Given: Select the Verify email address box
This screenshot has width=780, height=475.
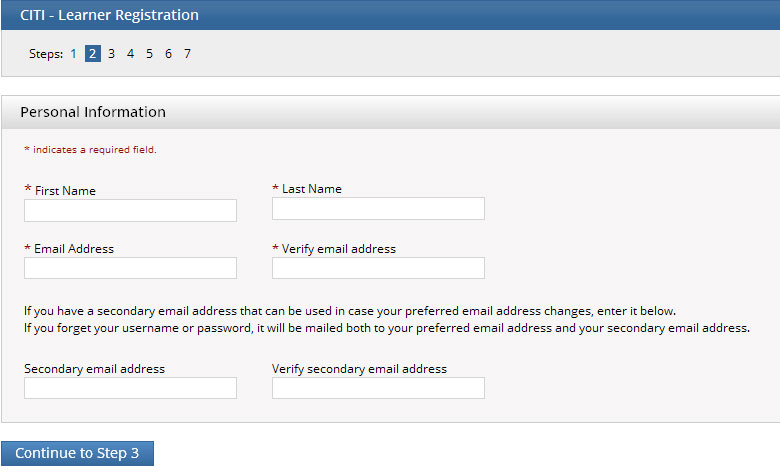Looking at the screenshot, I should coord(378,268).
